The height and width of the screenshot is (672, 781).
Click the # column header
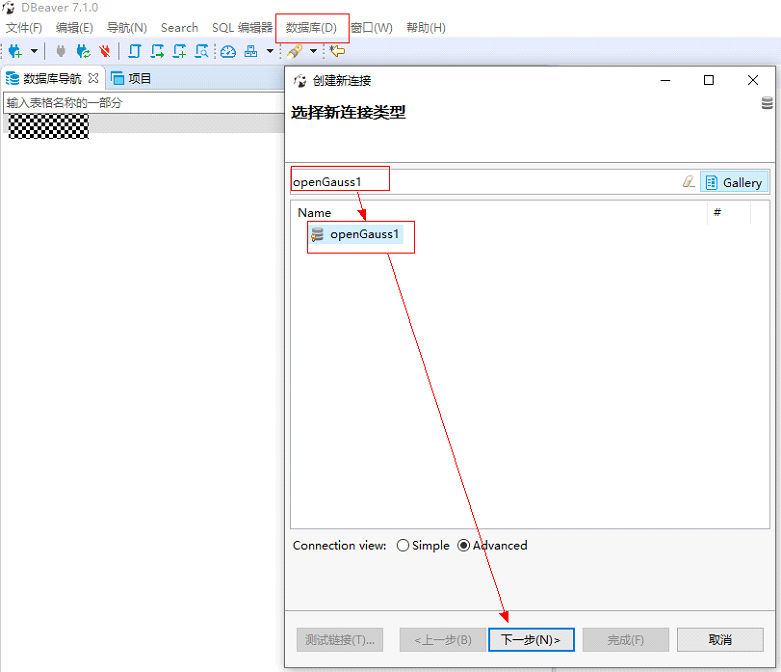point(717,213)
